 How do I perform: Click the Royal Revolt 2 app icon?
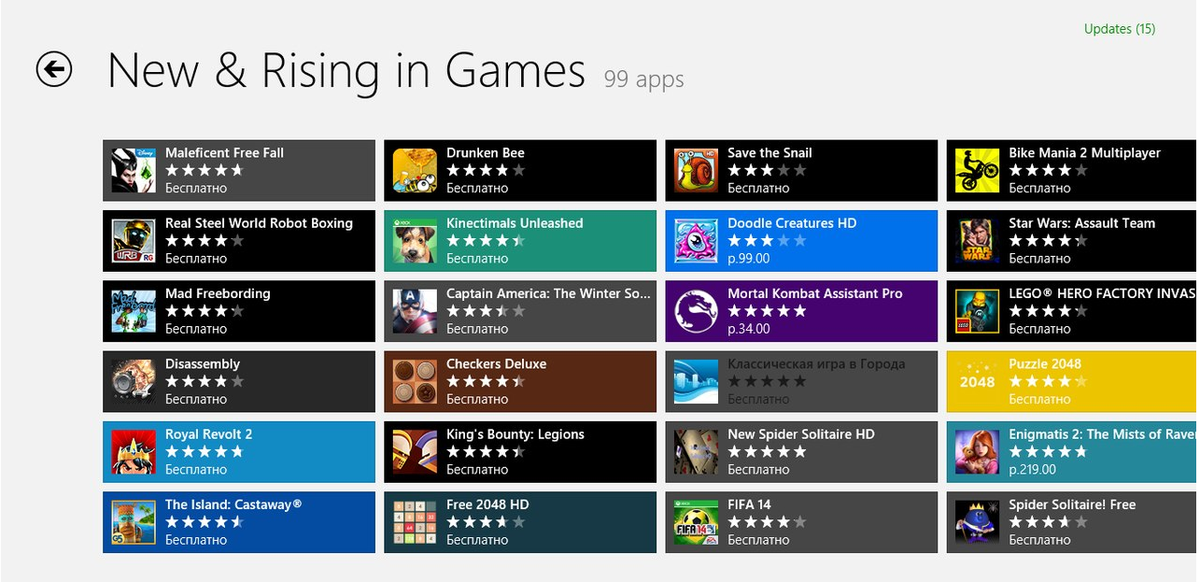click(134, 451)
